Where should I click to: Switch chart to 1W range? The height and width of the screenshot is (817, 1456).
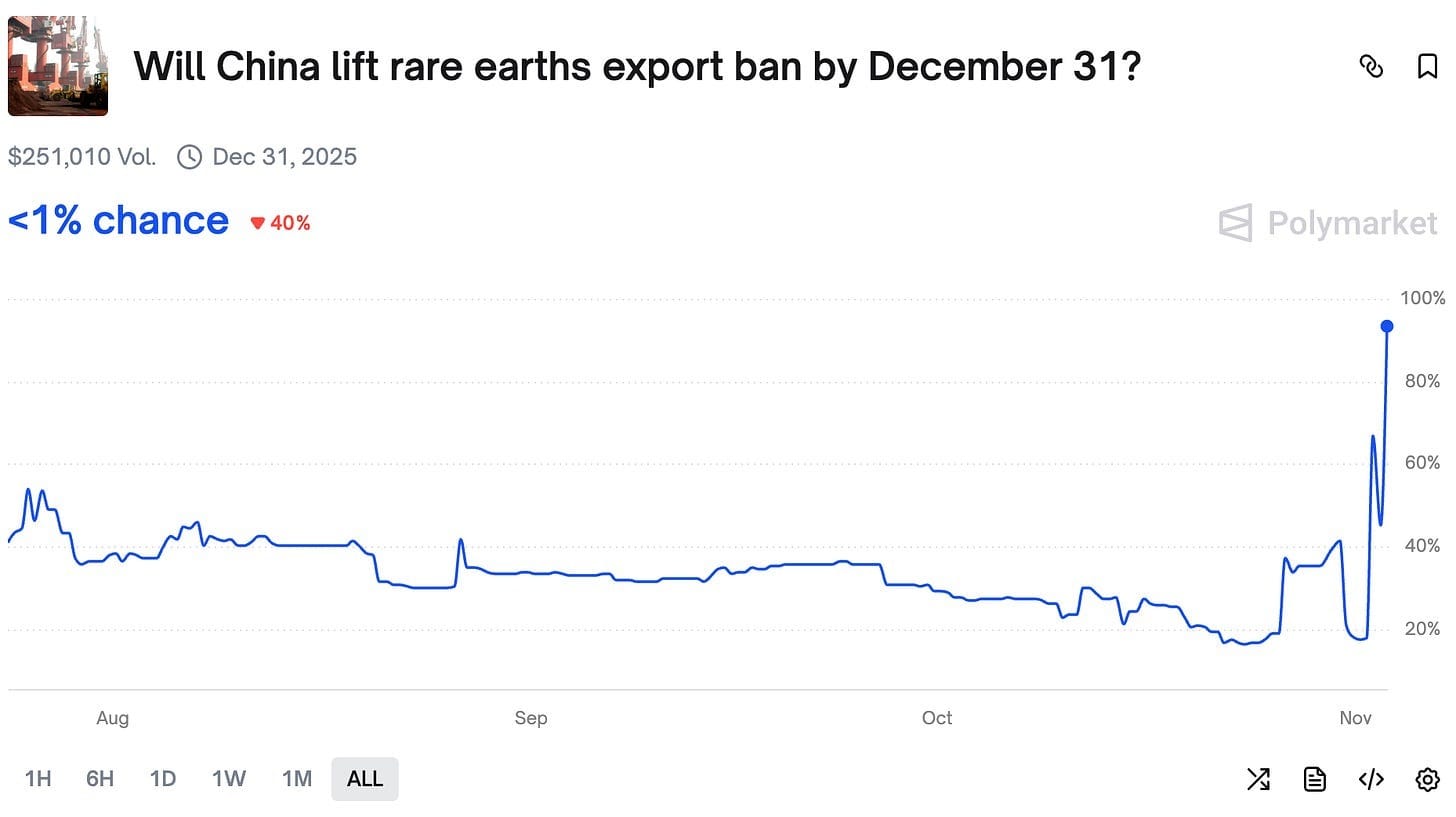pyautogui.click(x=229, y=779)
